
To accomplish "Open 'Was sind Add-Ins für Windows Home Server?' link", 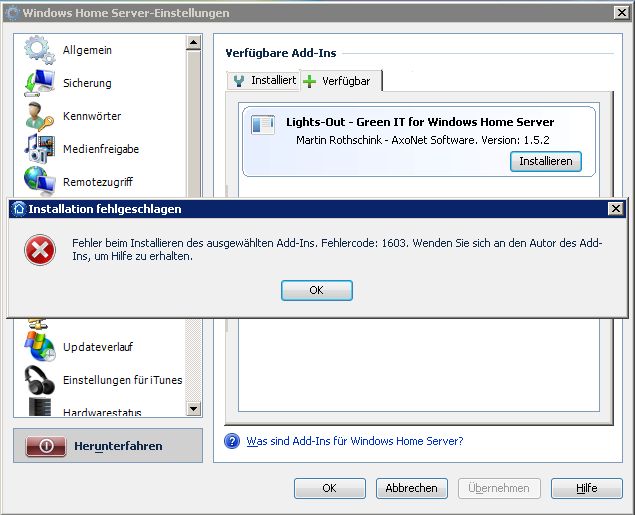I will [x=355, y=441].
